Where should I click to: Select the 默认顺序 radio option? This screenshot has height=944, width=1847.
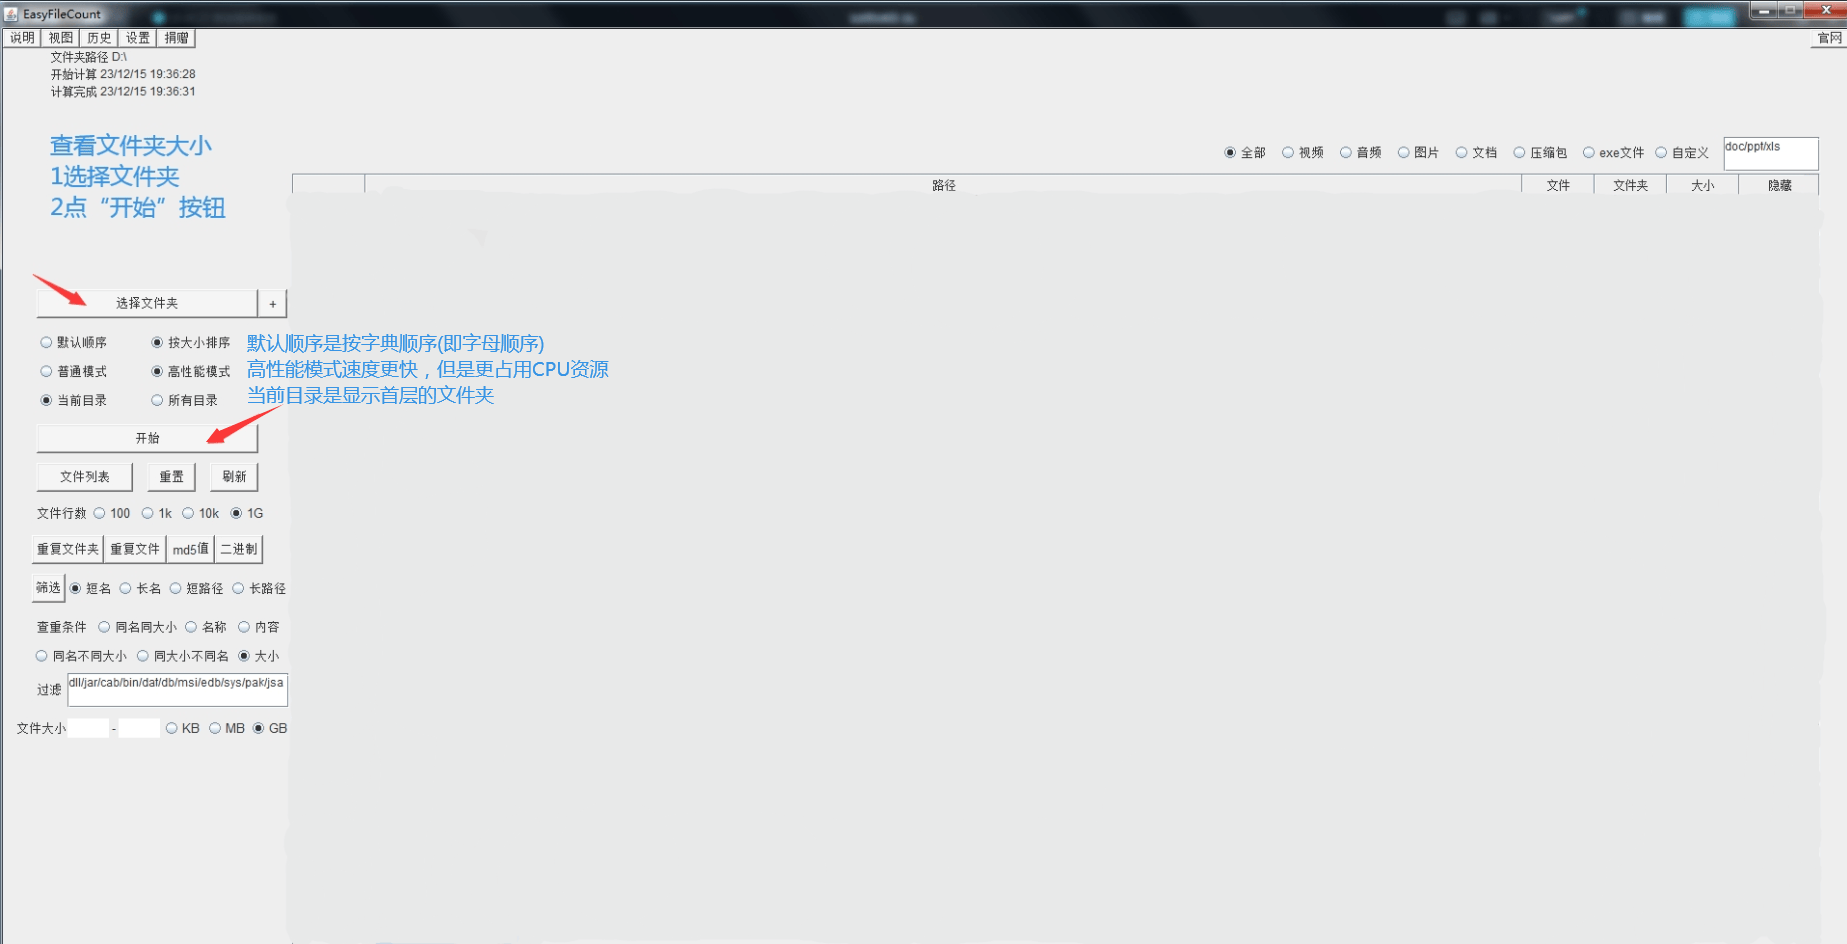(47, 343)
